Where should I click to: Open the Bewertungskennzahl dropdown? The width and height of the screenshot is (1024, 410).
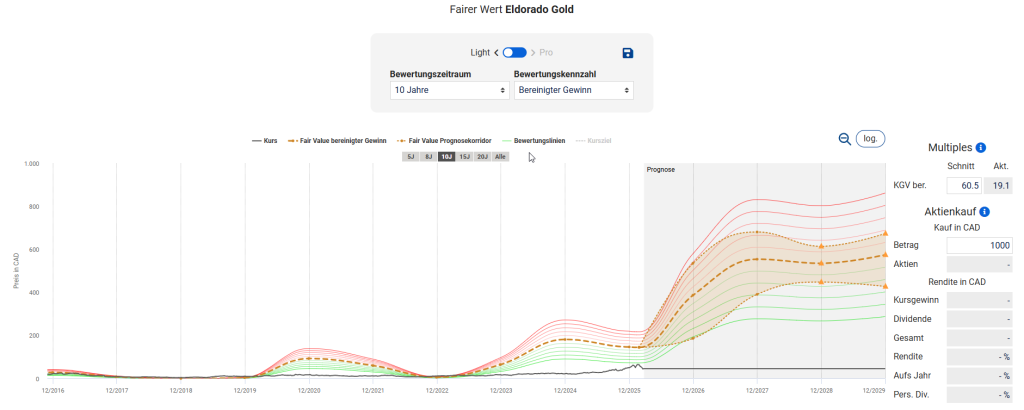[x=573, y=90]
